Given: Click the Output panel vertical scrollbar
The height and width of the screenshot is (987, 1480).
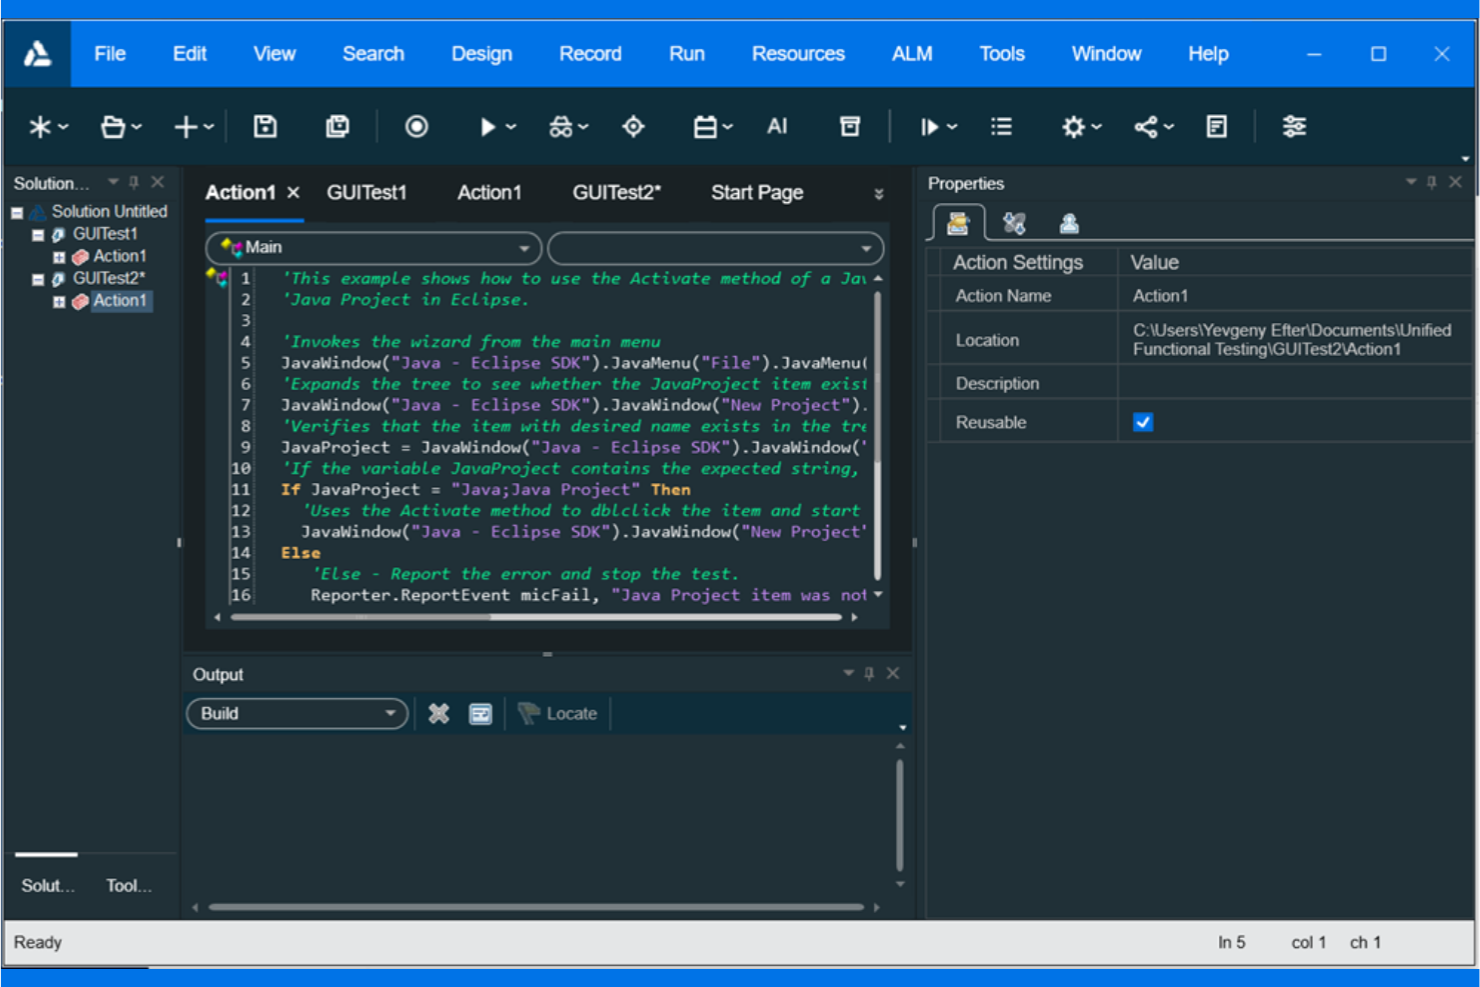Looking at the screenshot, I should tap(900, 816).
